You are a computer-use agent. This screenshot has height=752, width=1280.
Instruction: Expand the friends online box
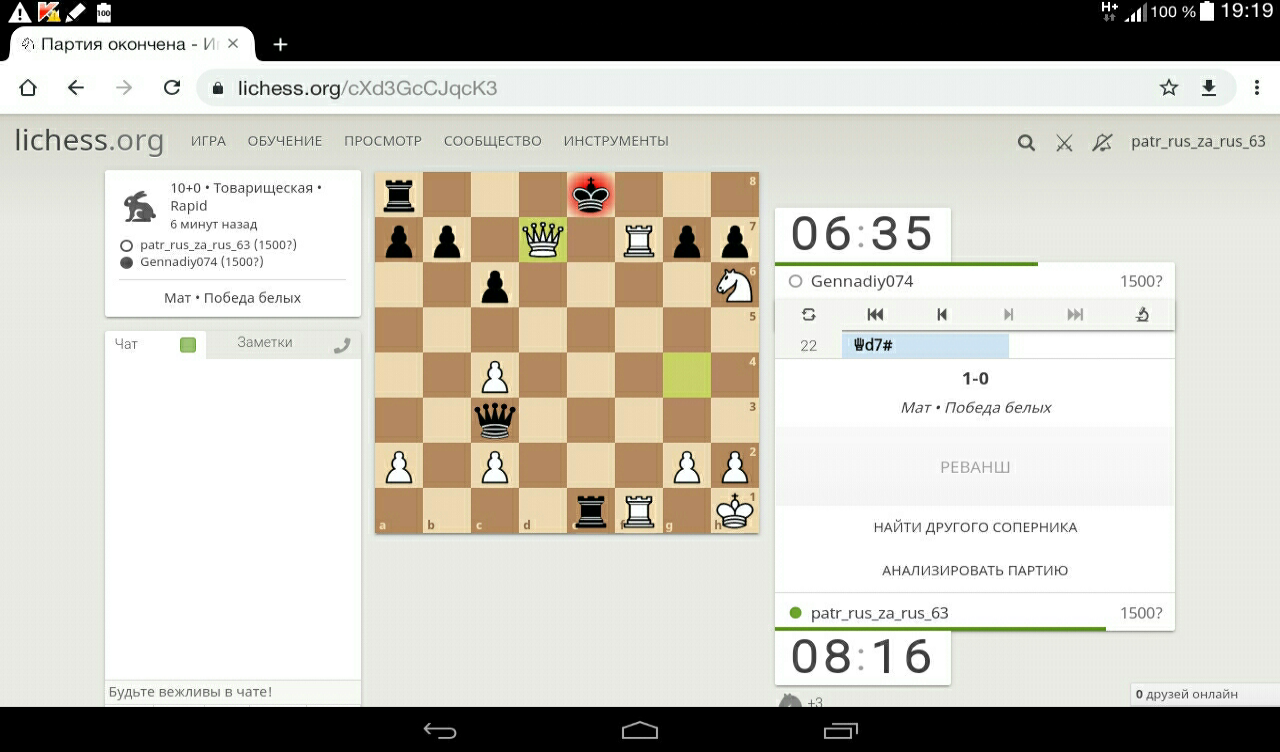point(1205,694)
